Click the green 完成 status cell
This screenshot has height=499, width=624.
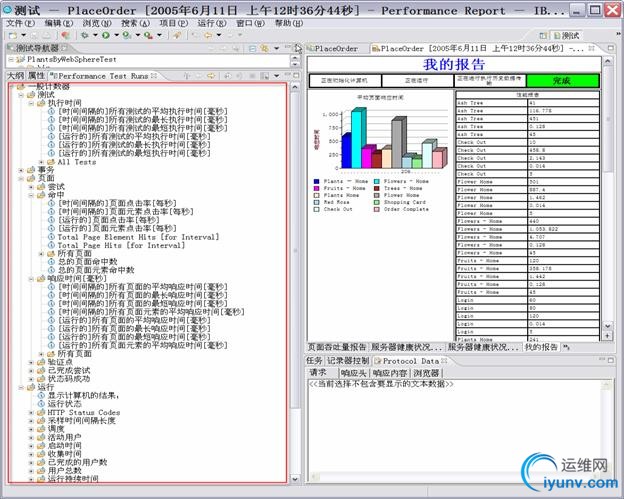(562, 81)
